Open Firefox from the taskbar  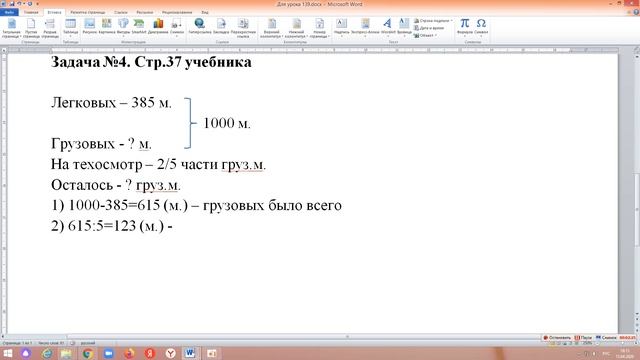pos(129,353)
